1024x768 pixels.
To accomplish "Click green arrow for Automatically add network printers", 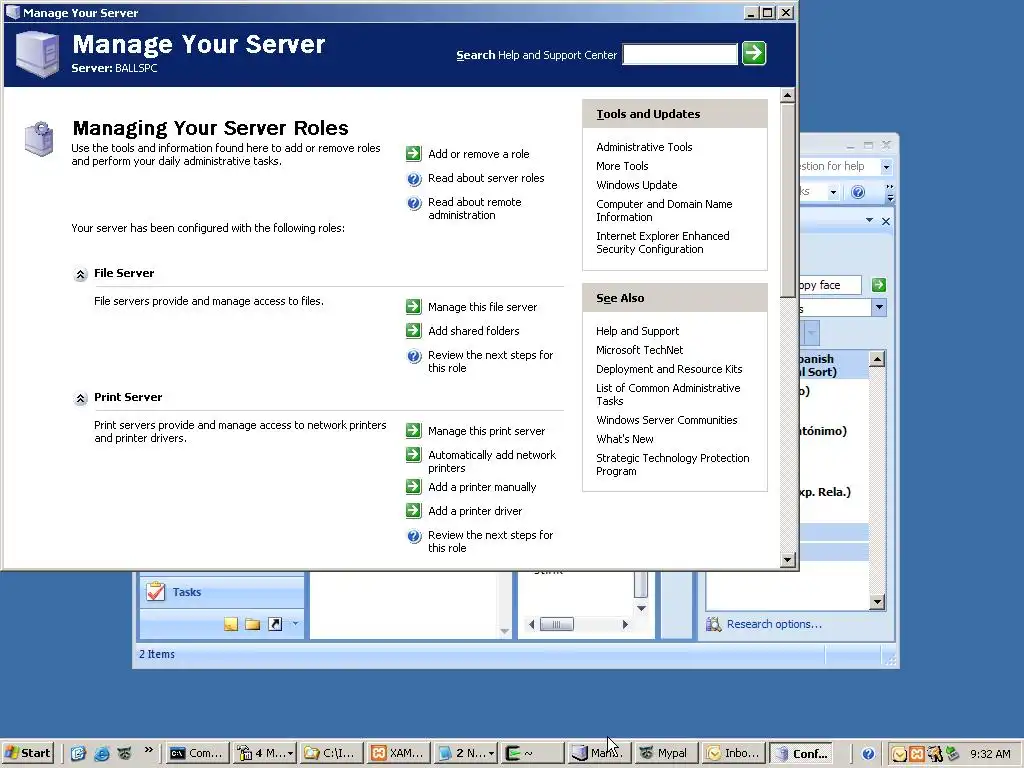I will pyautogui.click(x=413, y=455).
